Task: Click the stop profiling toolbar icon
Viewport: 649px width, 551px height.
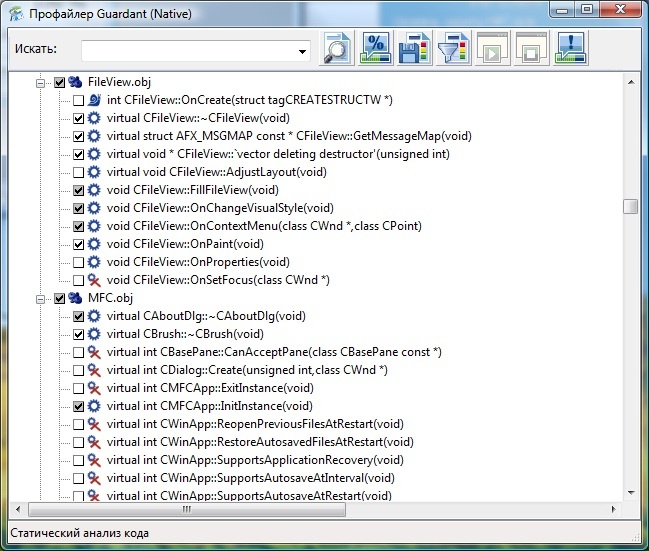Action: point(529,49)
